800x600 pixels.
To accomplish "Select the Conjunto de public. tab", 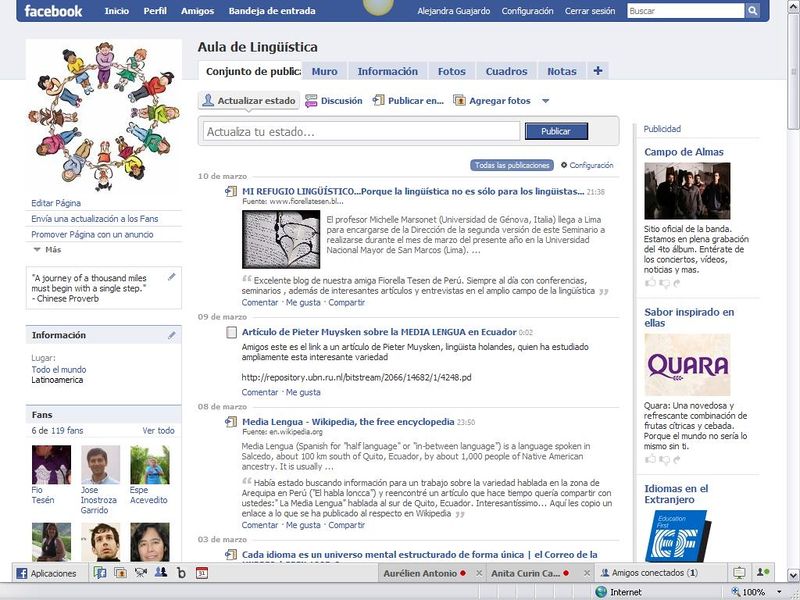I will click(250, 71).
